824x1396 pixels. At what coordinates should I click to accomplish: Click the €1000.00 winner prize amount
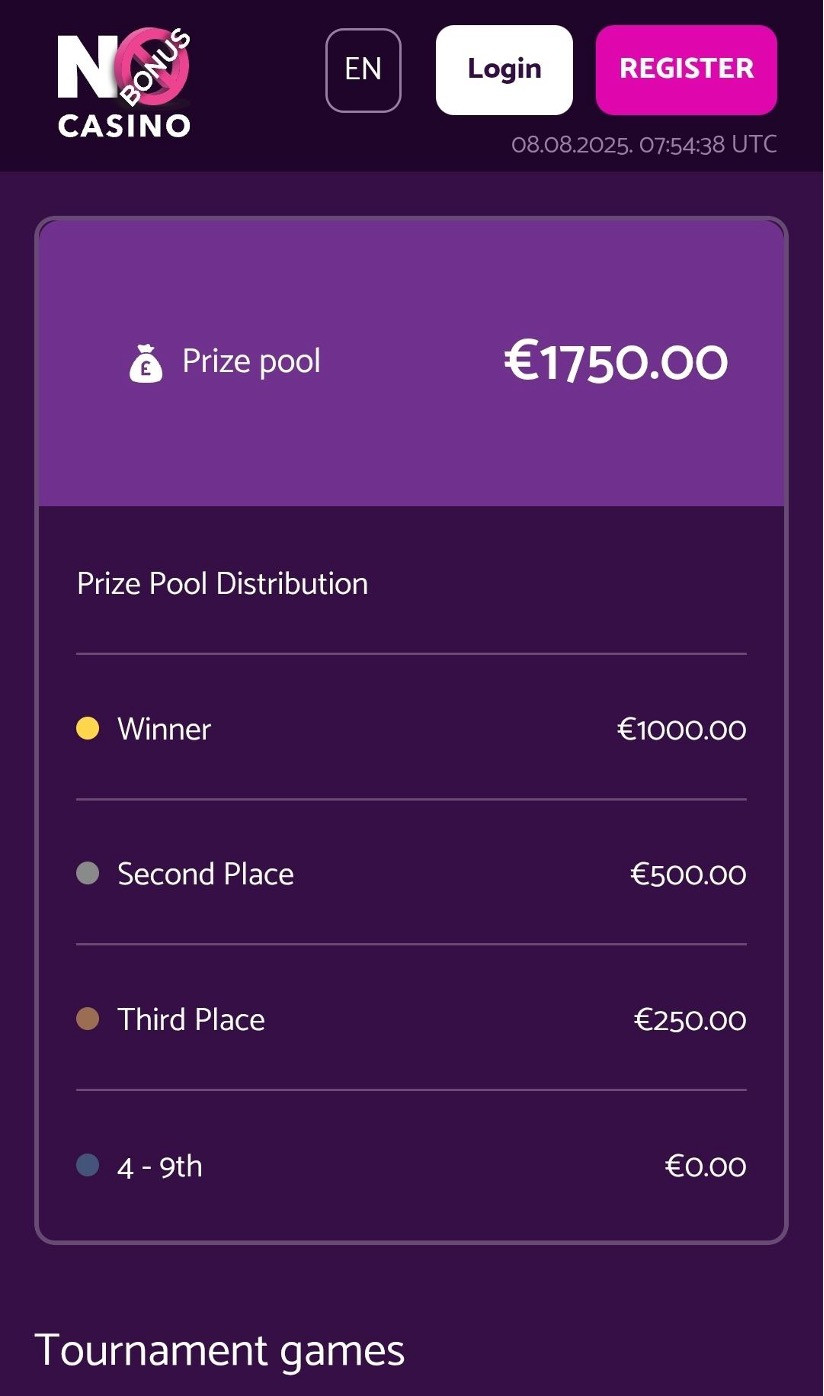tap(681, 729)
